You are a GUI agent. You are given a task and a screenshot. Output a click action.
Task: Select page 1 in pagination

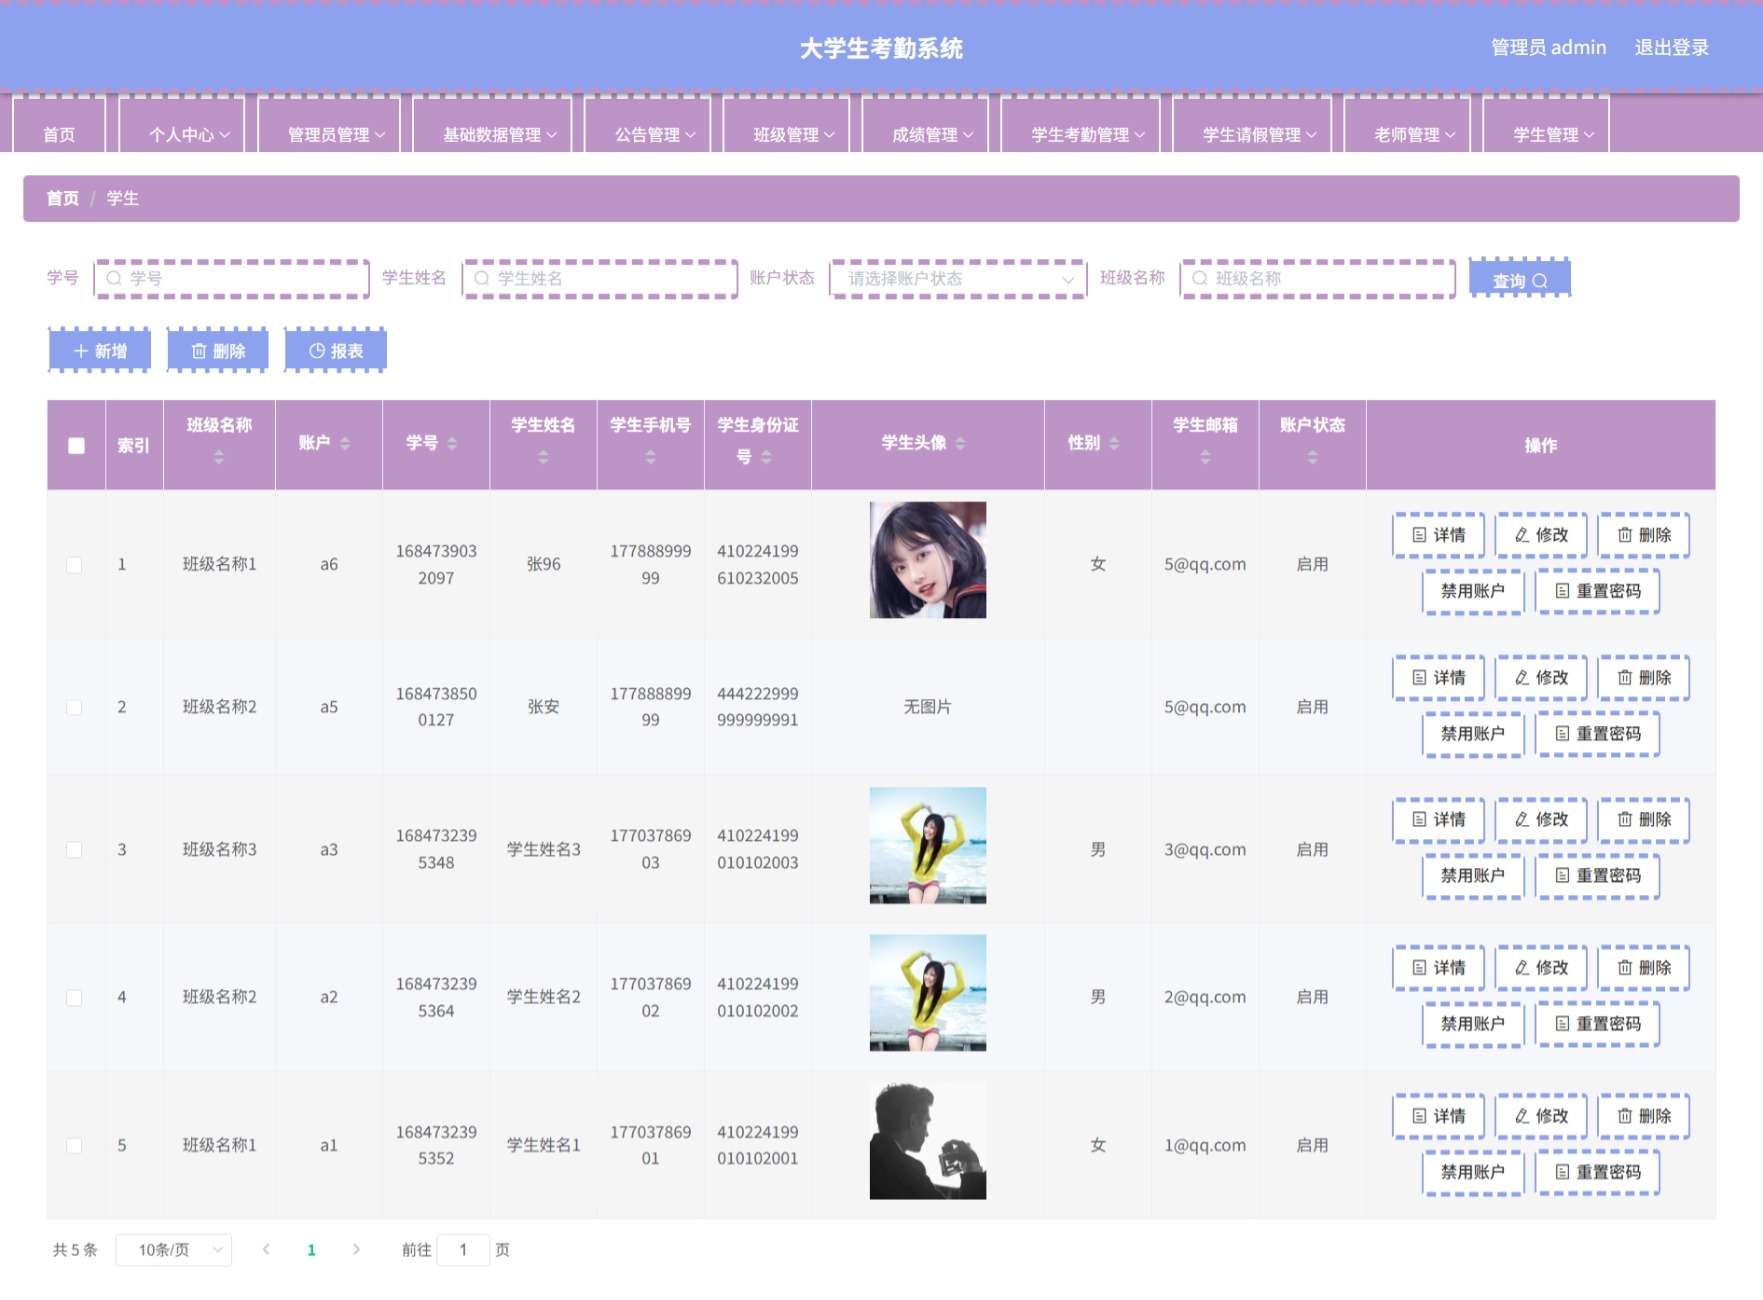[311, 1249]
